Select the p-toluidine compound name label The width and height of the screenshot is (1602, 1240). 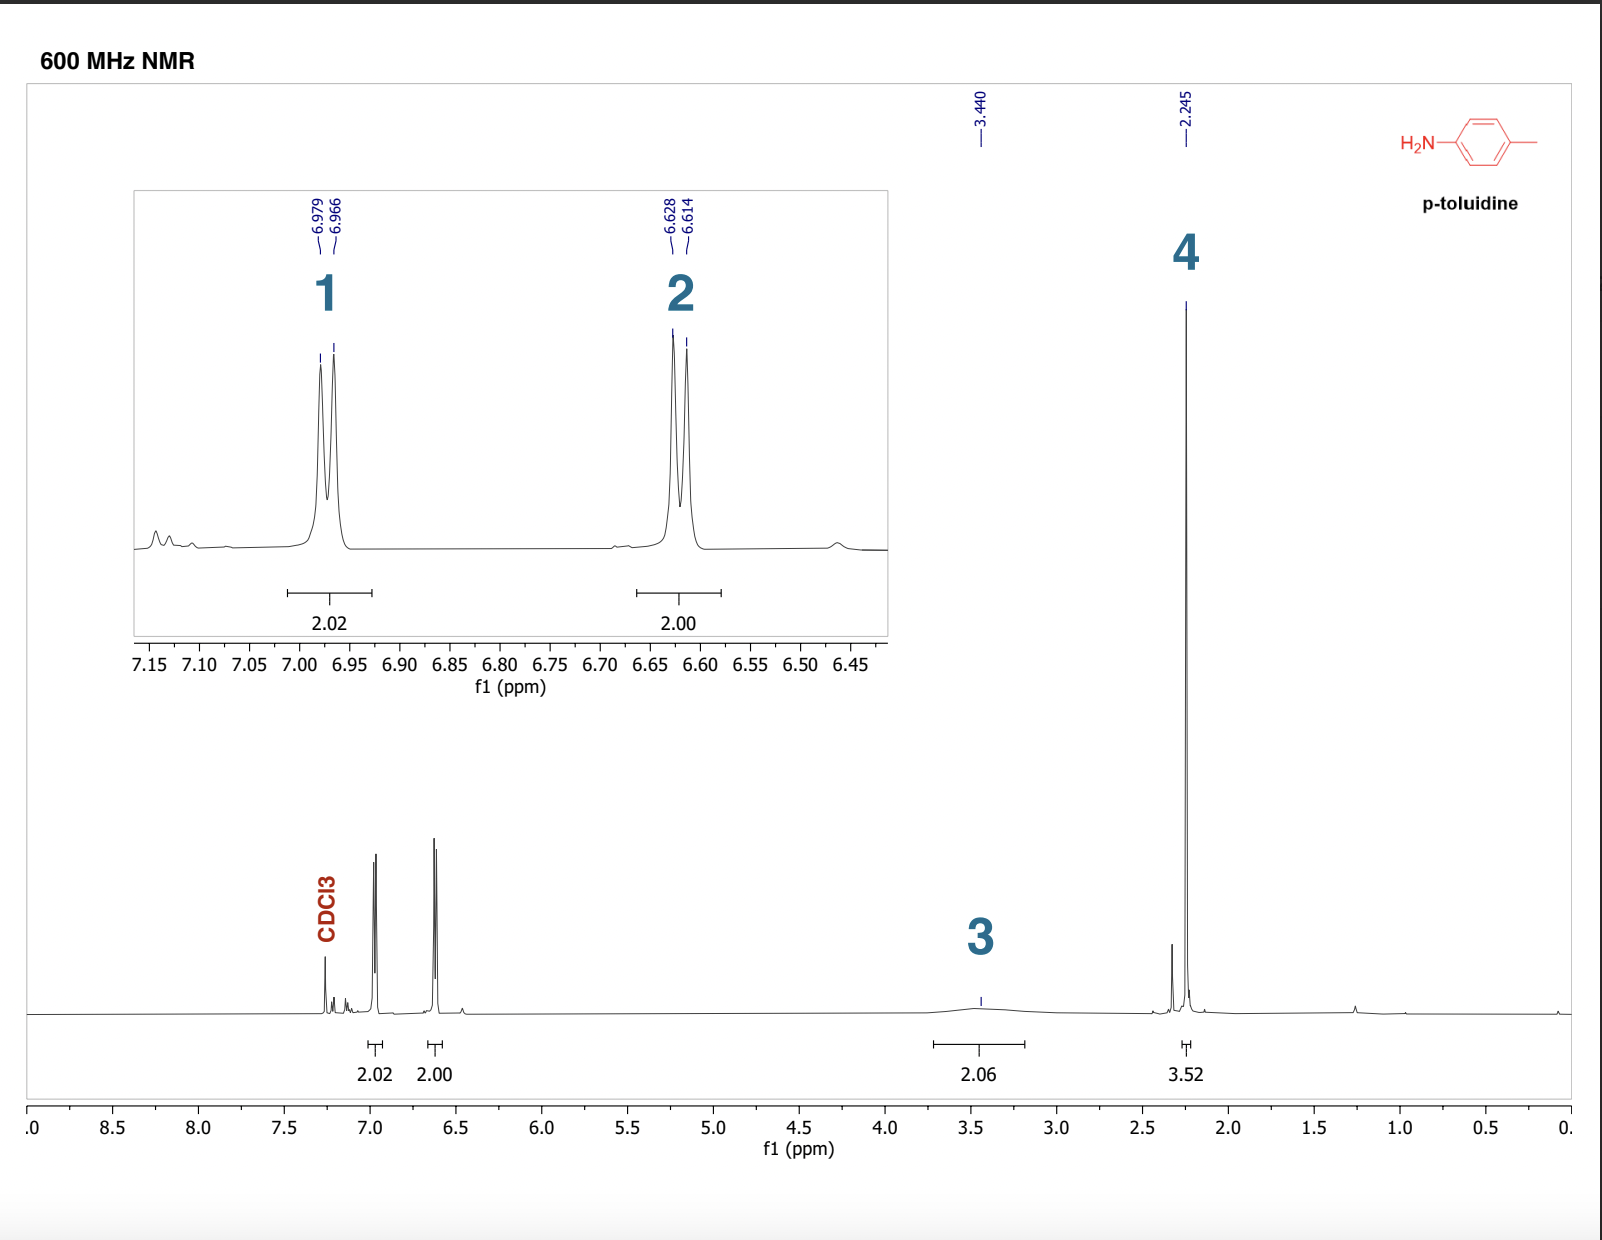coord(1470,202)
